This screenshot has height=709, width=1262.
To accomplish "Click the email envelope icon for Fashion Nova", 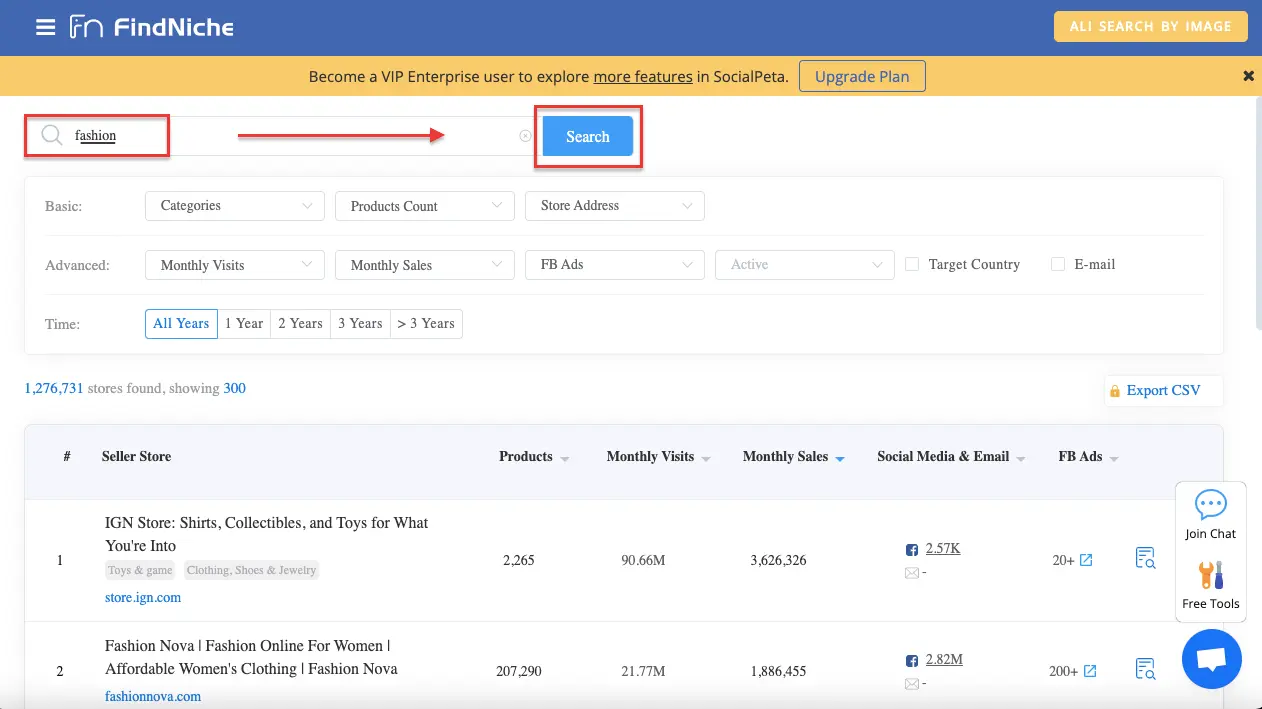I will 910,683.
